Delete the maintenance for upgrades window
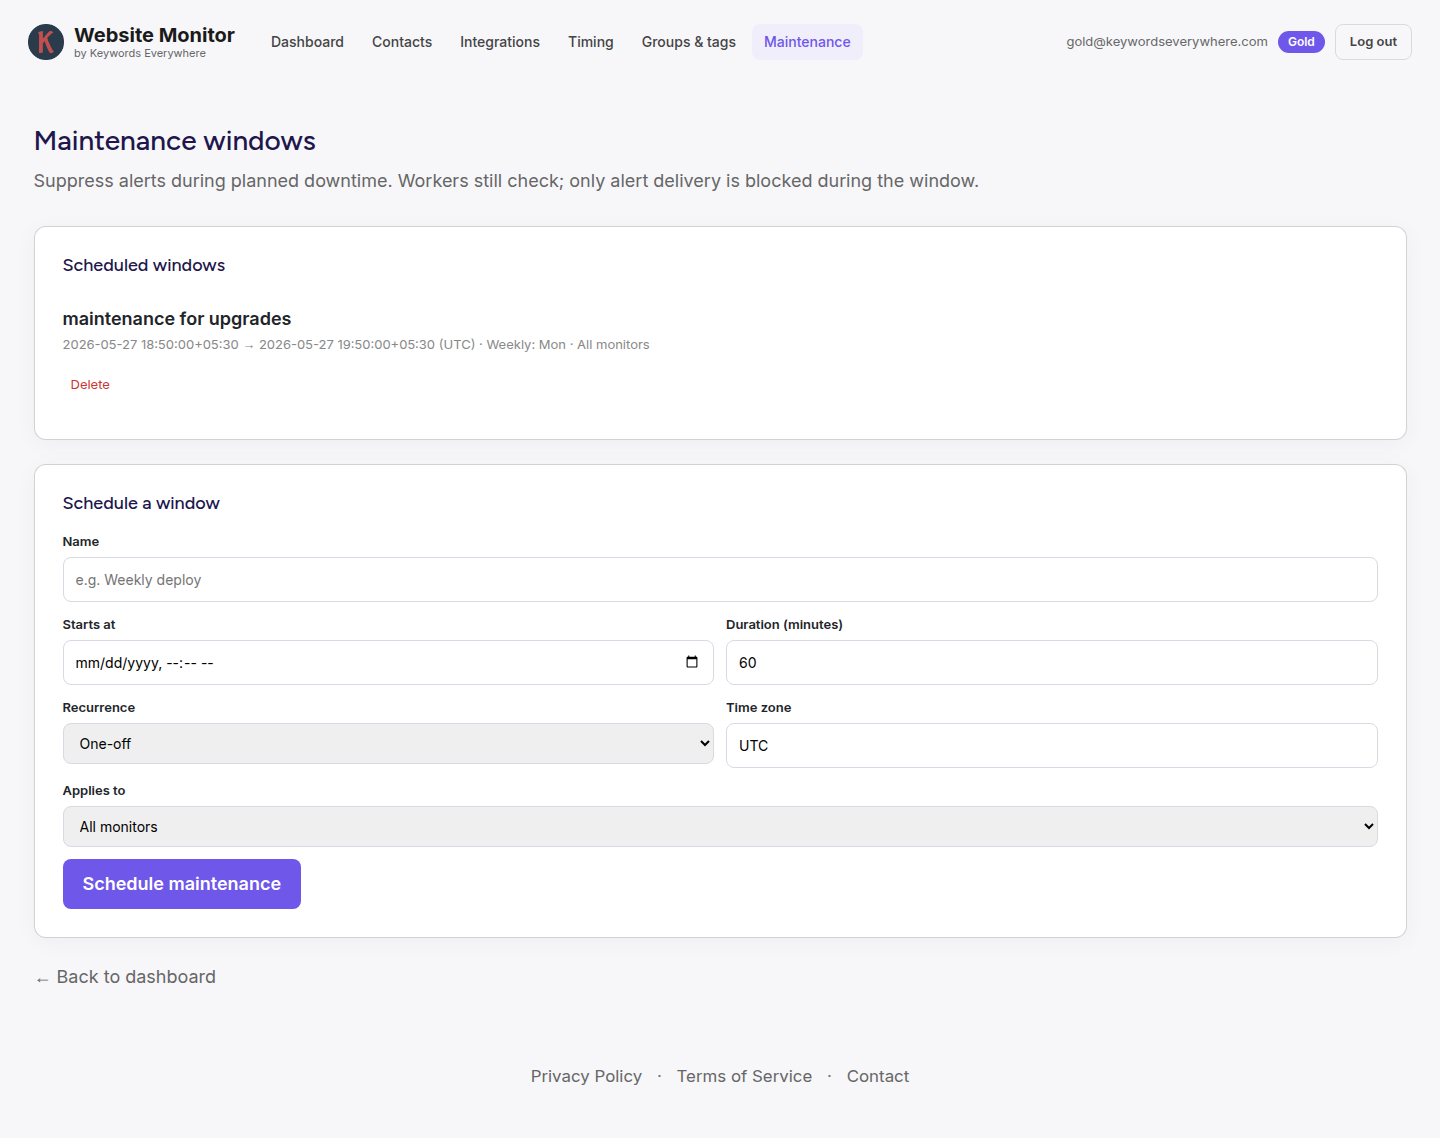Viewport: 1440px width, 1138px height. tap(90, 385)
